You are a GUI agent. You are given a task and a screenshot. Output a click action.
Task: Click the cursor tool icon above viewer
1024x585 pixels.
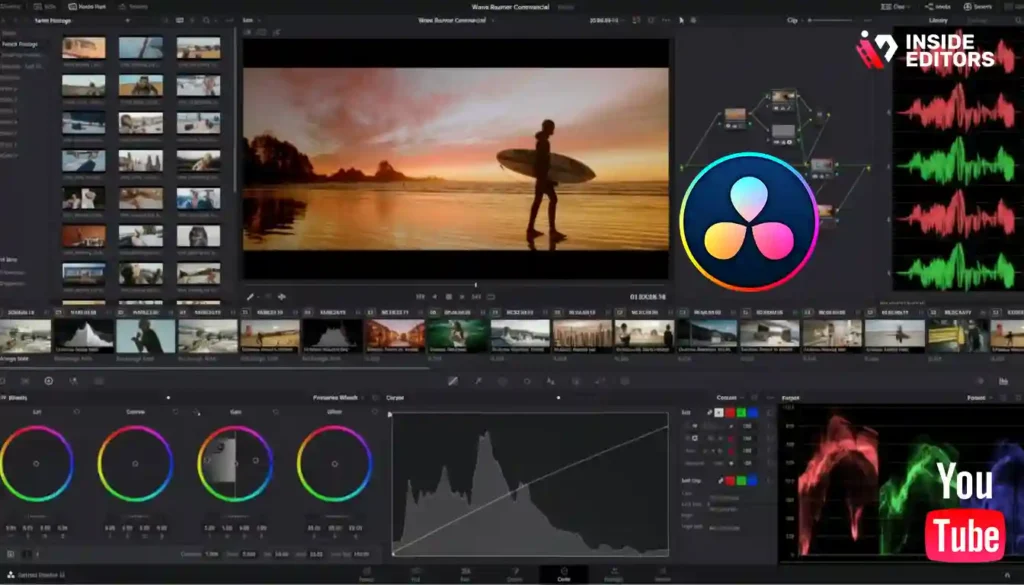681,20
